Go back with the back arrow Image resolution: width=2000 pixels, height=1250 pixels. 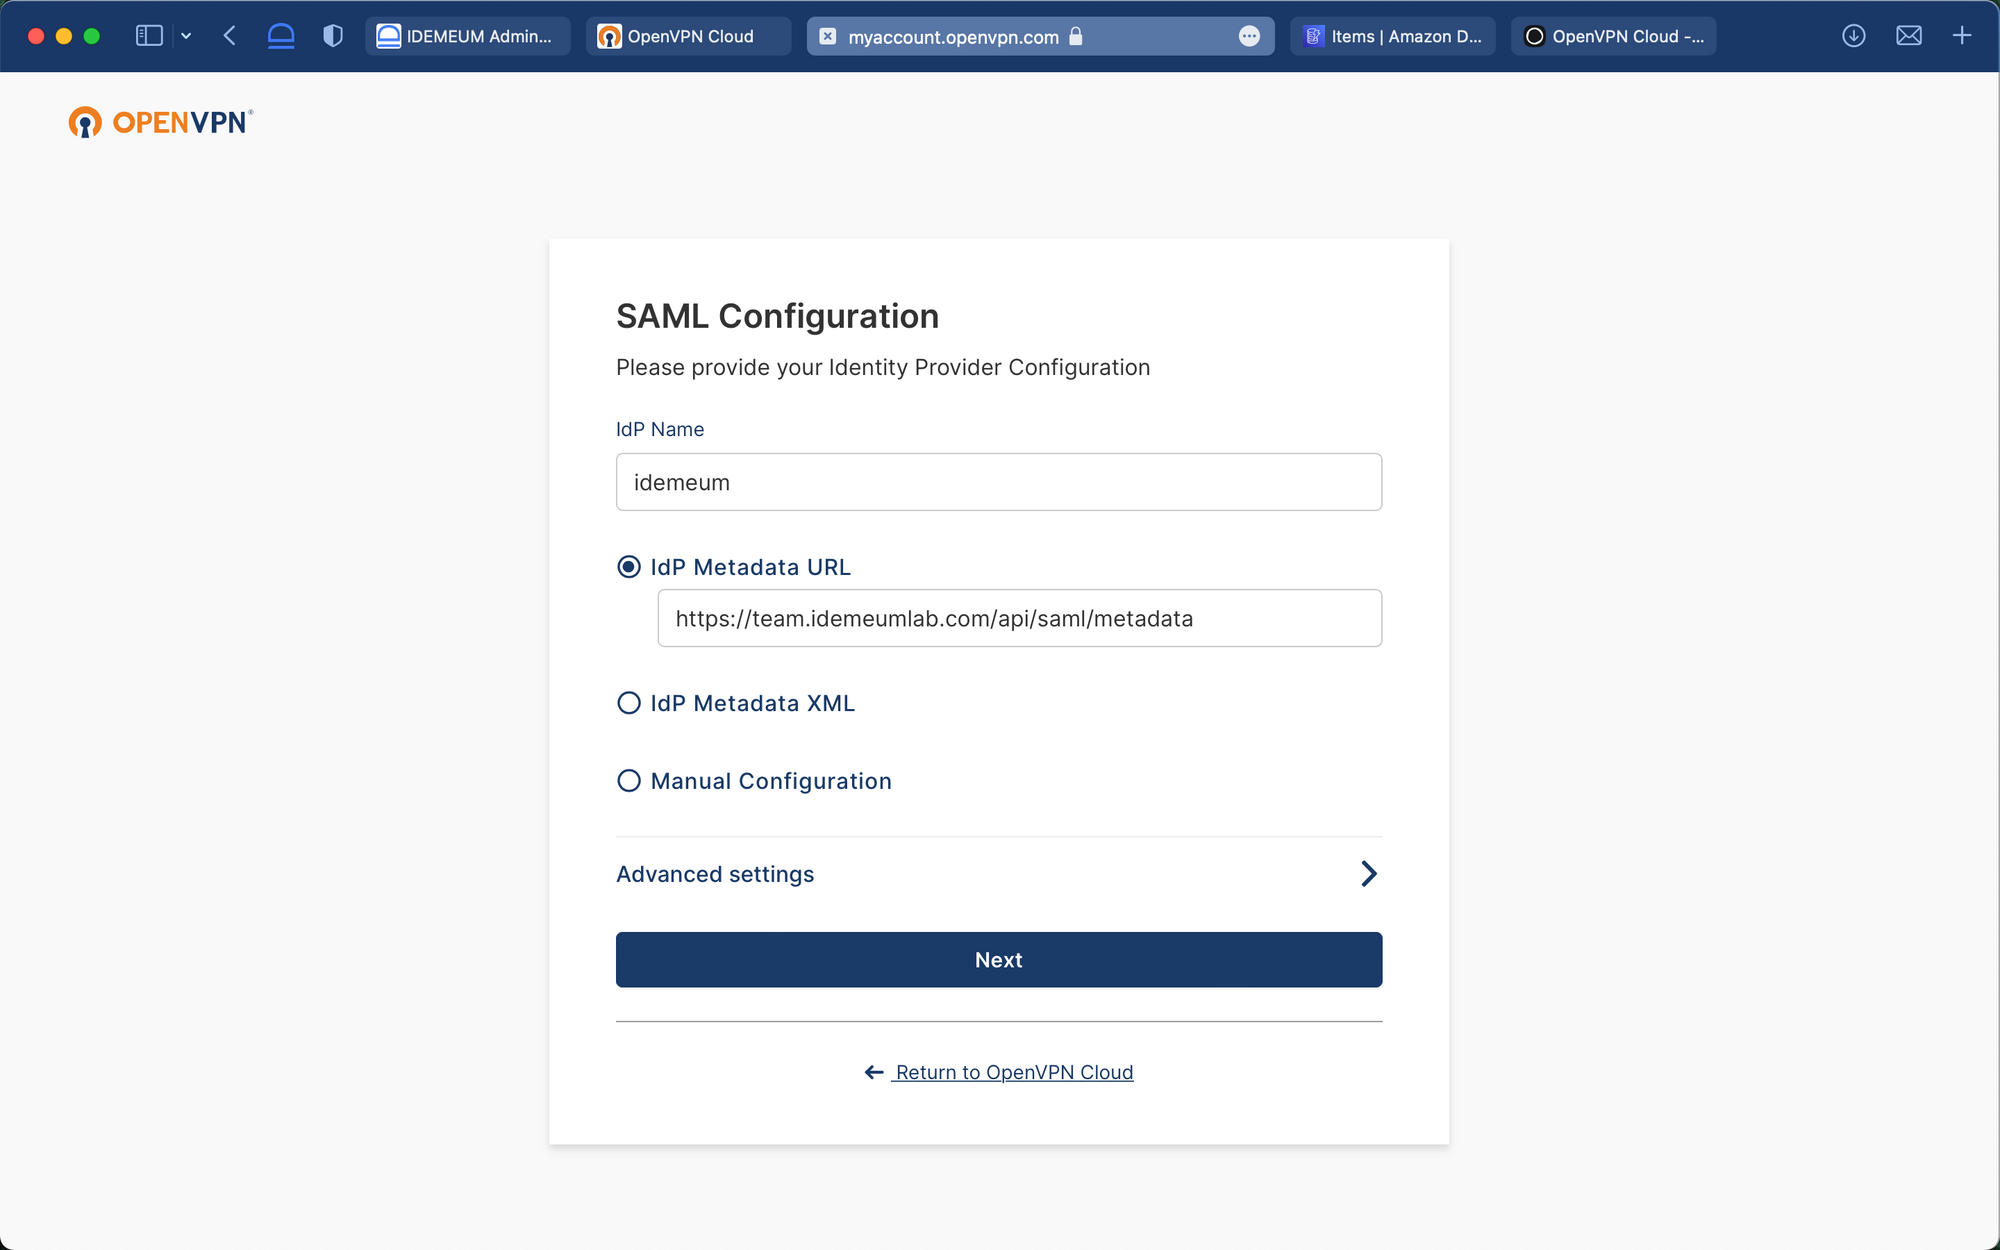click(x=230, y=36)
